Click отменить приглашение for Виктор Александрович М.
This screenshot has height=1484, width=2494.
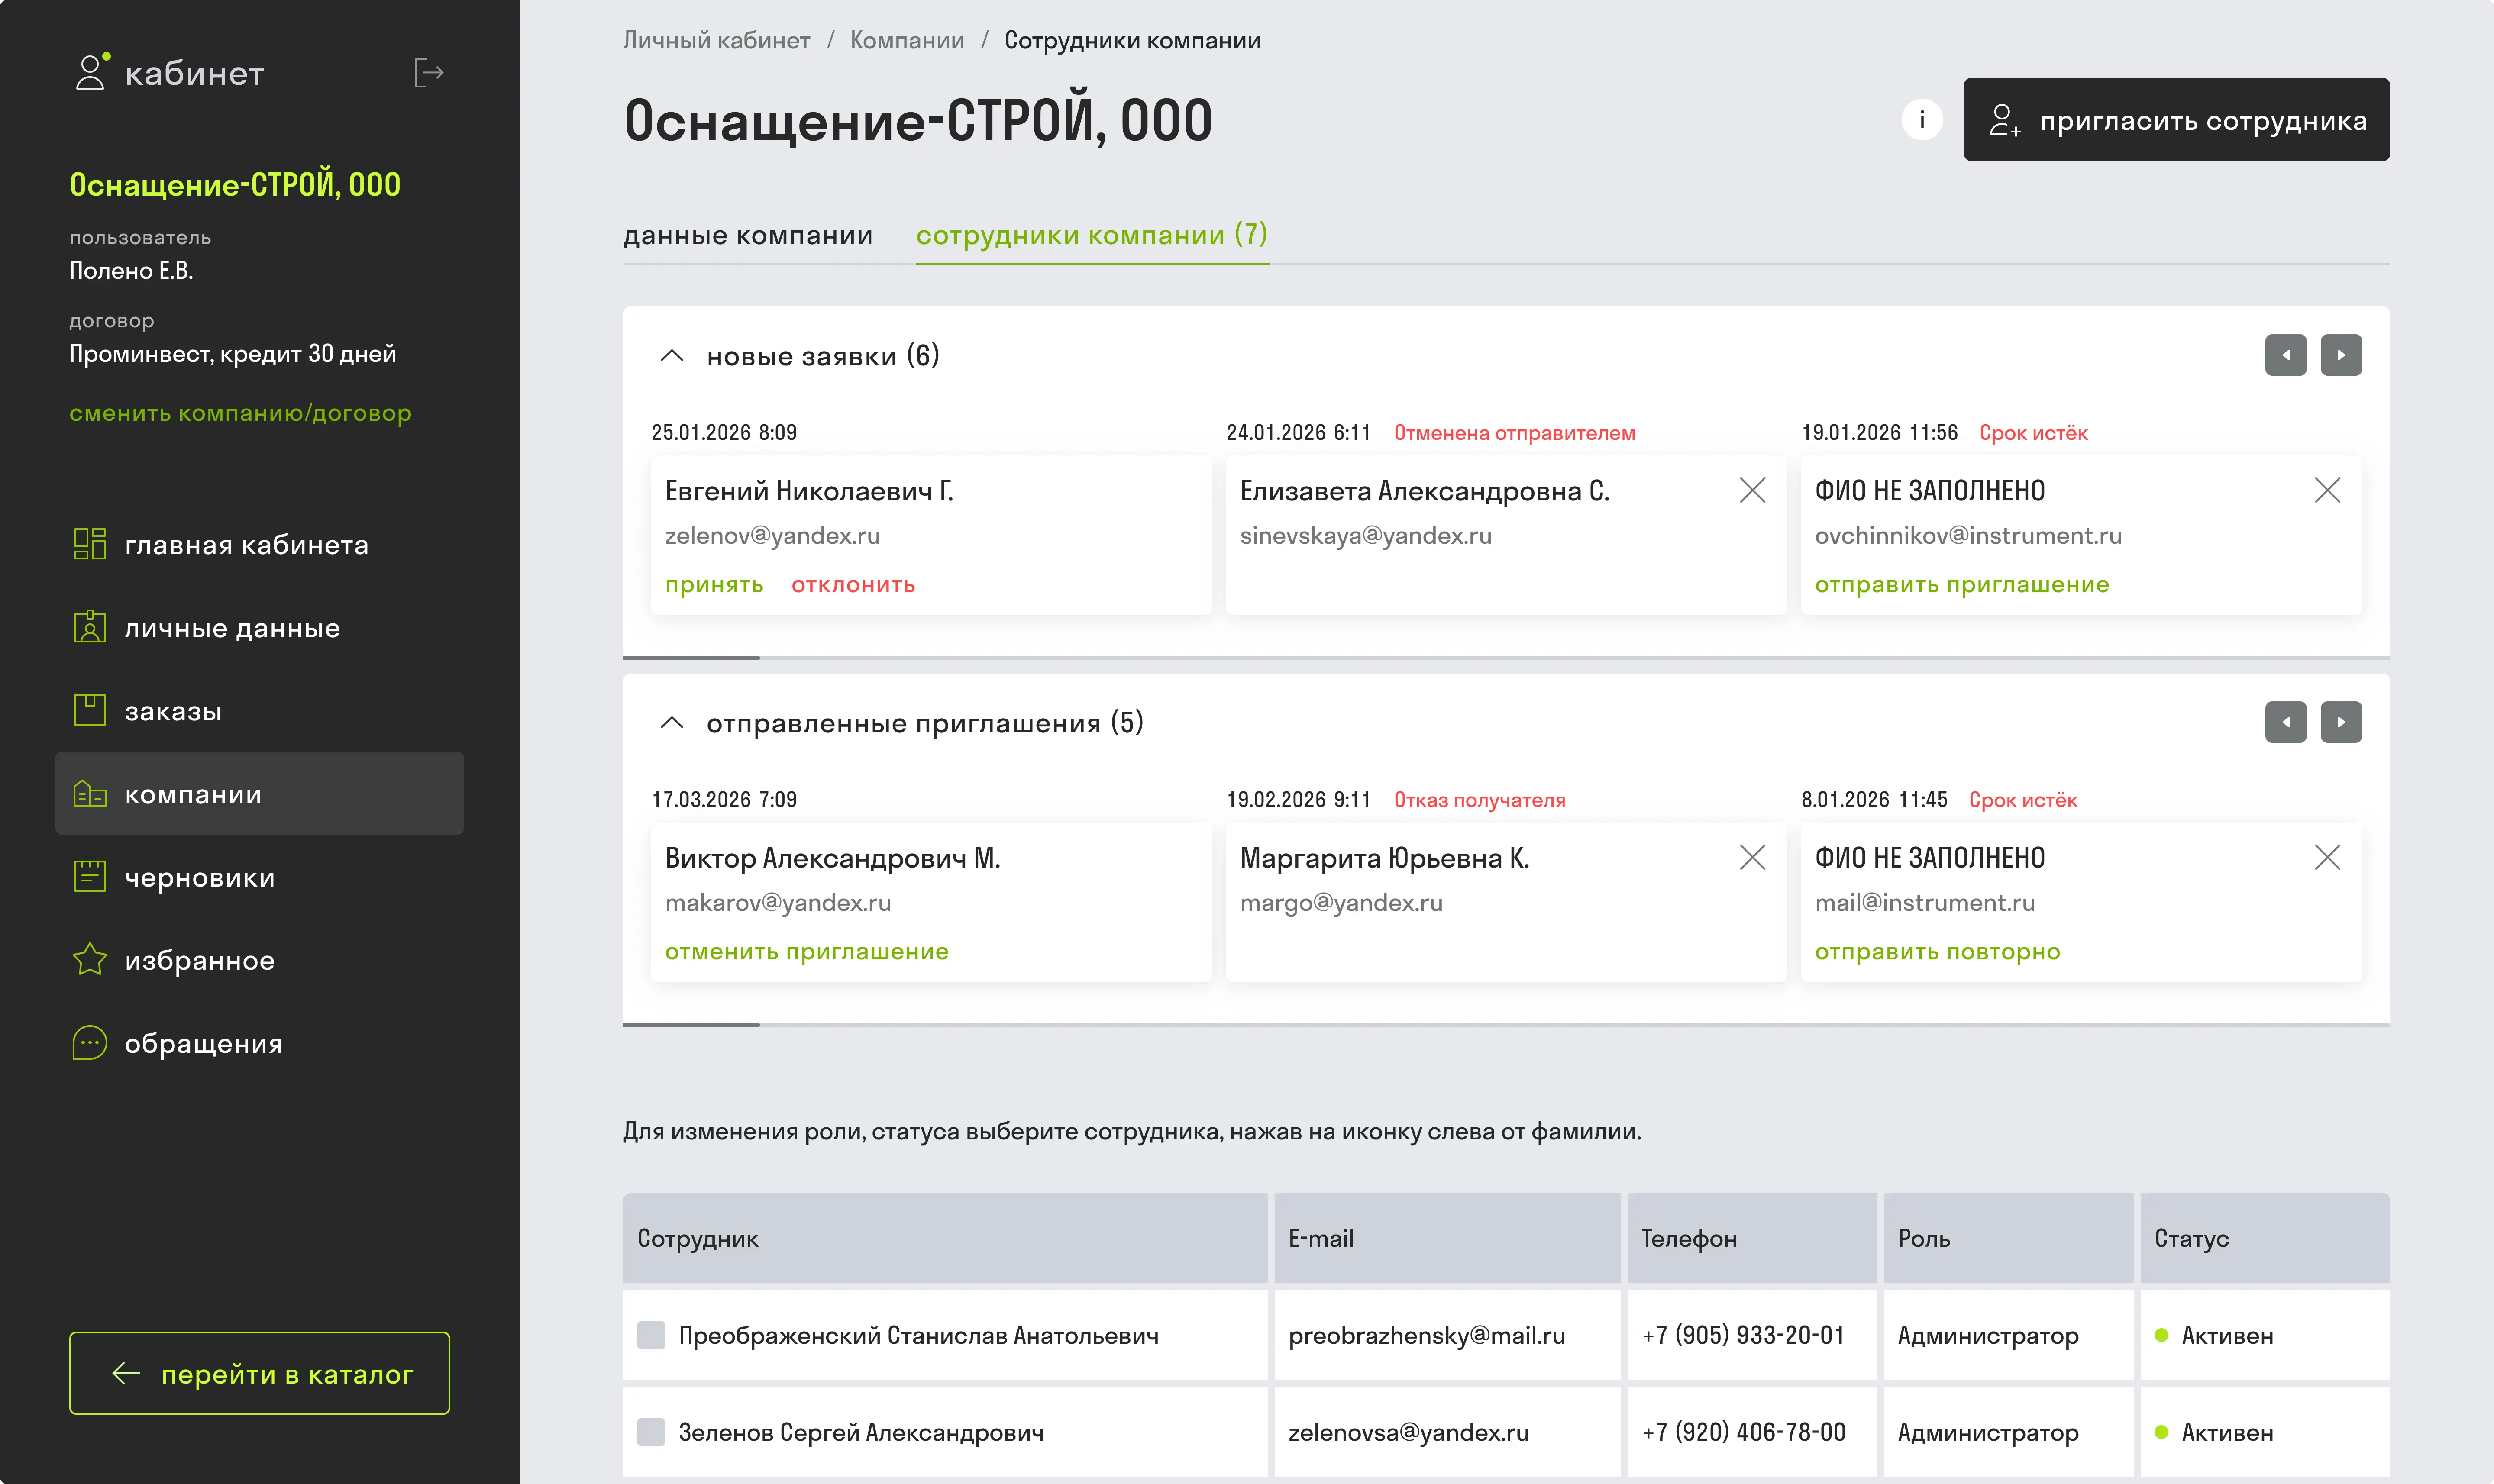pos(807,952)
